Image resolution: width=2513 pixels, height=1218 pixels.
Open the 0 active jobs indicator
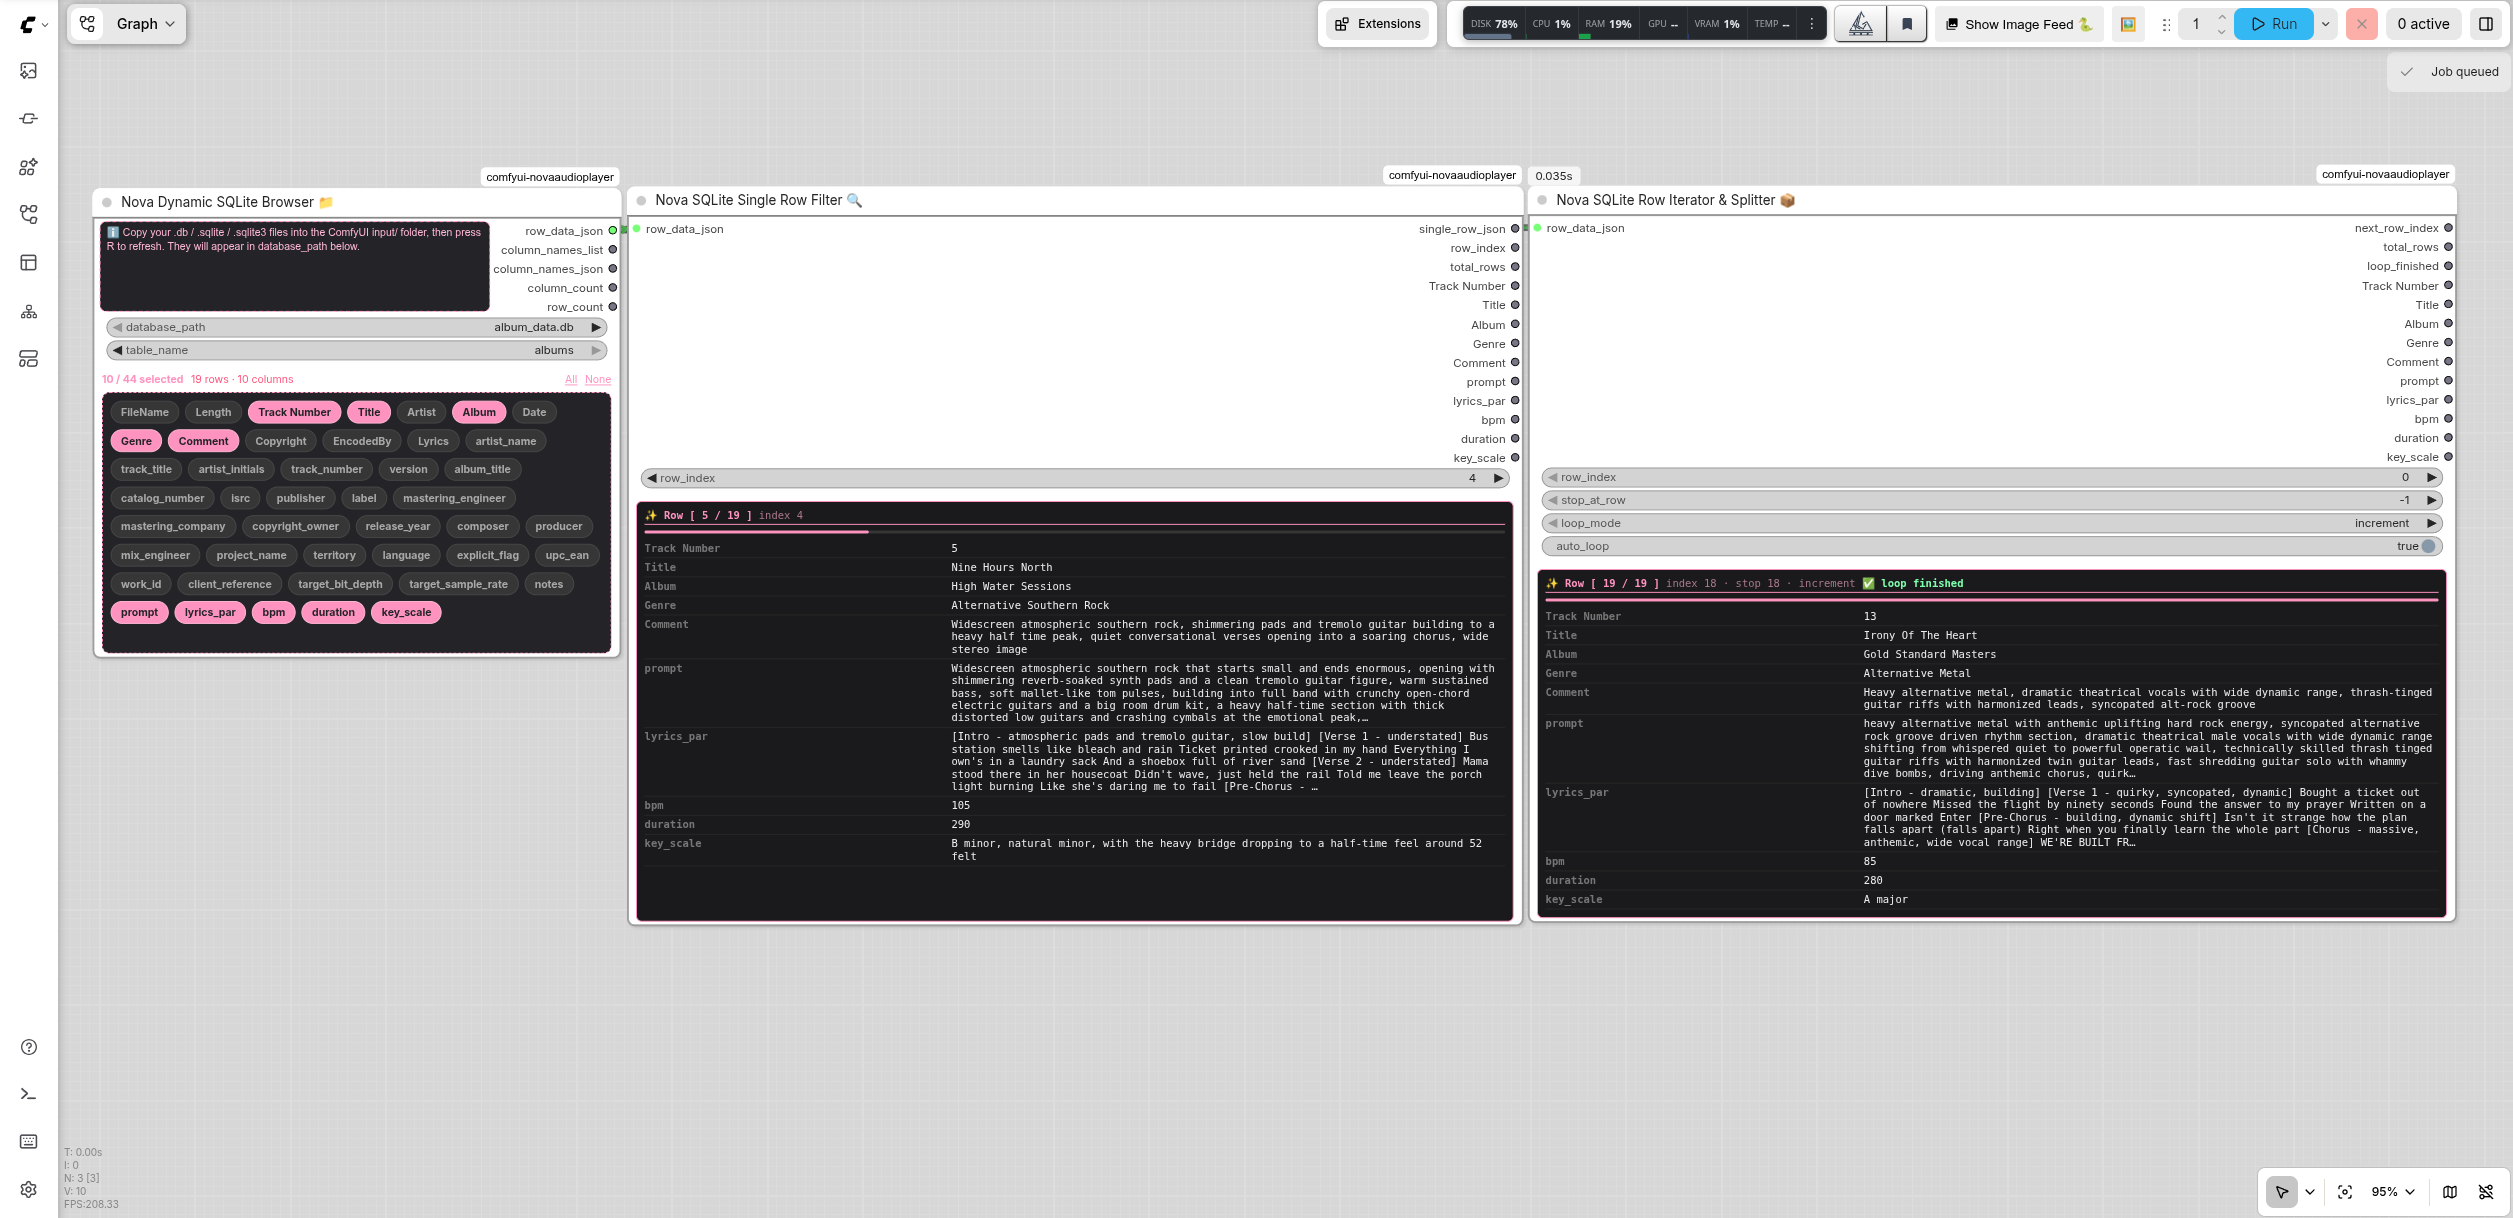(2423, 24)
